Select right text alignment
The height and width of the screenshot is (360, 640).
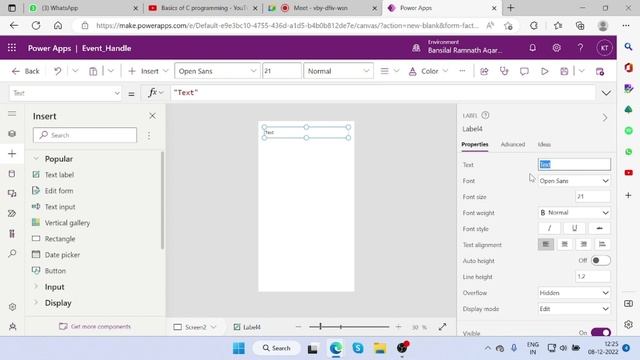pos(584,244)
